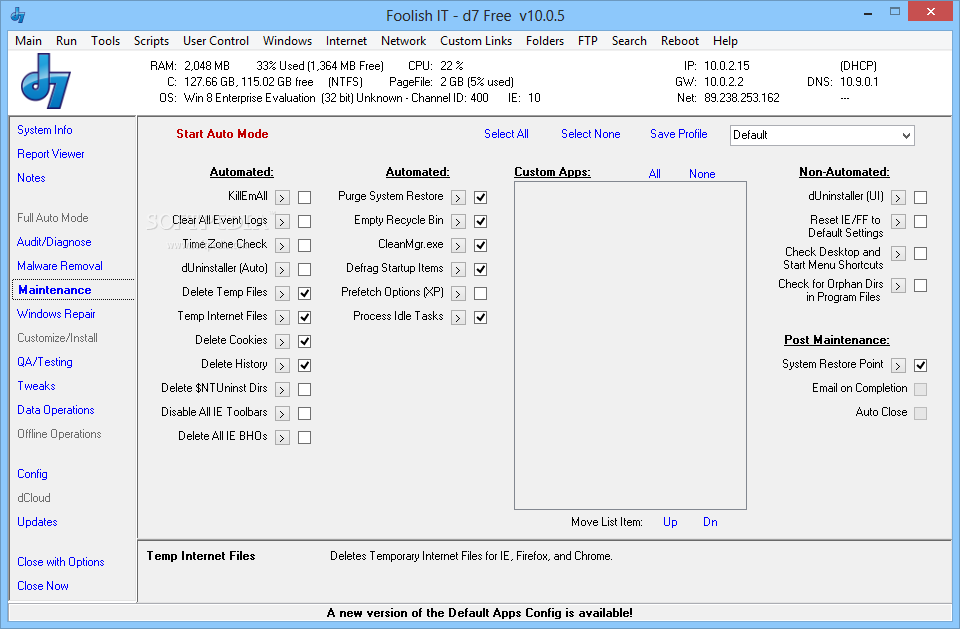
Task: Click arrow button next to dUninstaller (Auto)
Action: pyautogui.click(x=282, y=269)
